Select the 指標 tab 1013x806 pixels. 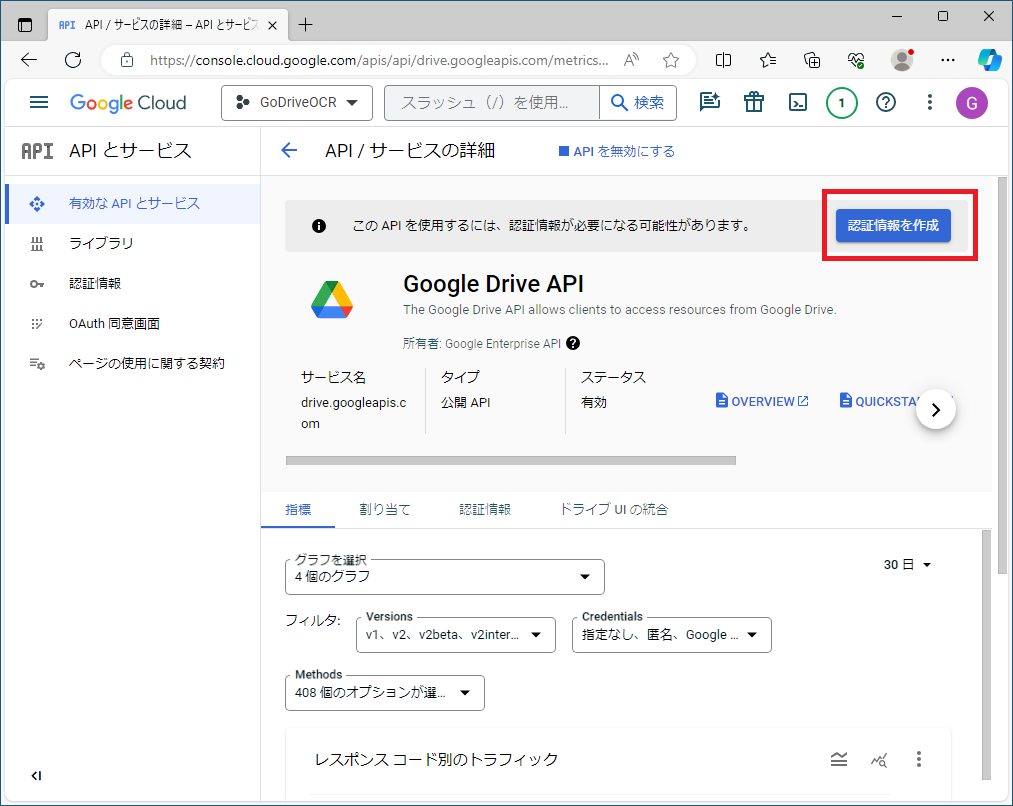click(x=298, y=510)
